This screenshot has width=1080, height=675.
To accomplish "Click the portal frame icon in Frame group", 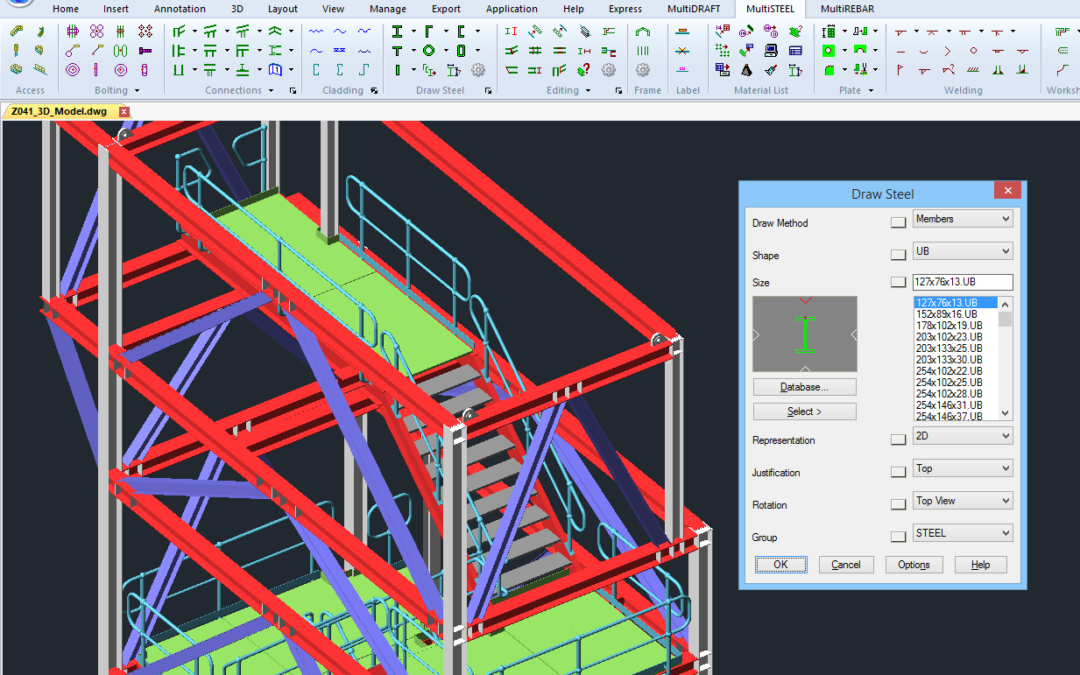I will 643,32.
